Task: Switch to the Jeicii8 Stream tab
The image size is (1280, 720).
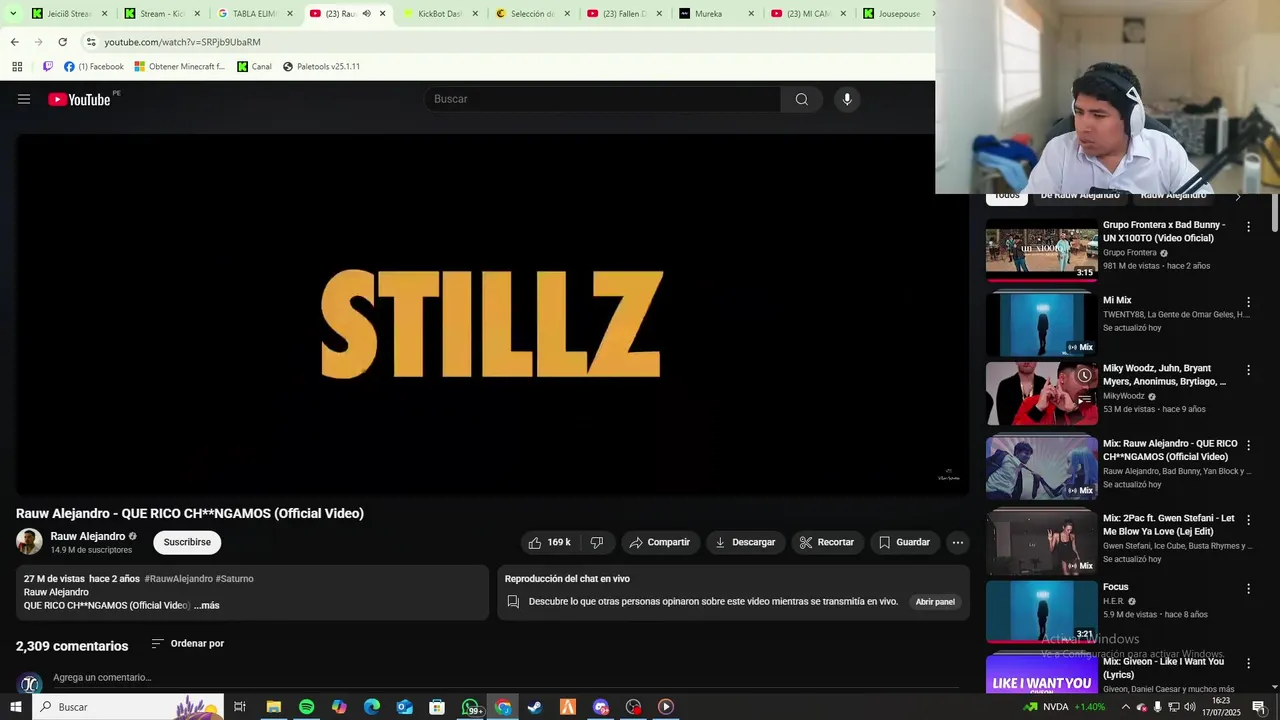Action: pyautogui.click(x=70, y=14)
